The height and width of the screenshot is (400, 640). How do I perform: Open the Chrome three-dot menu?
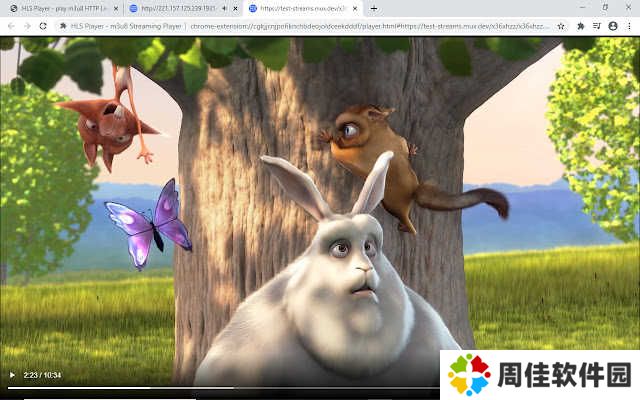(629, 25)
